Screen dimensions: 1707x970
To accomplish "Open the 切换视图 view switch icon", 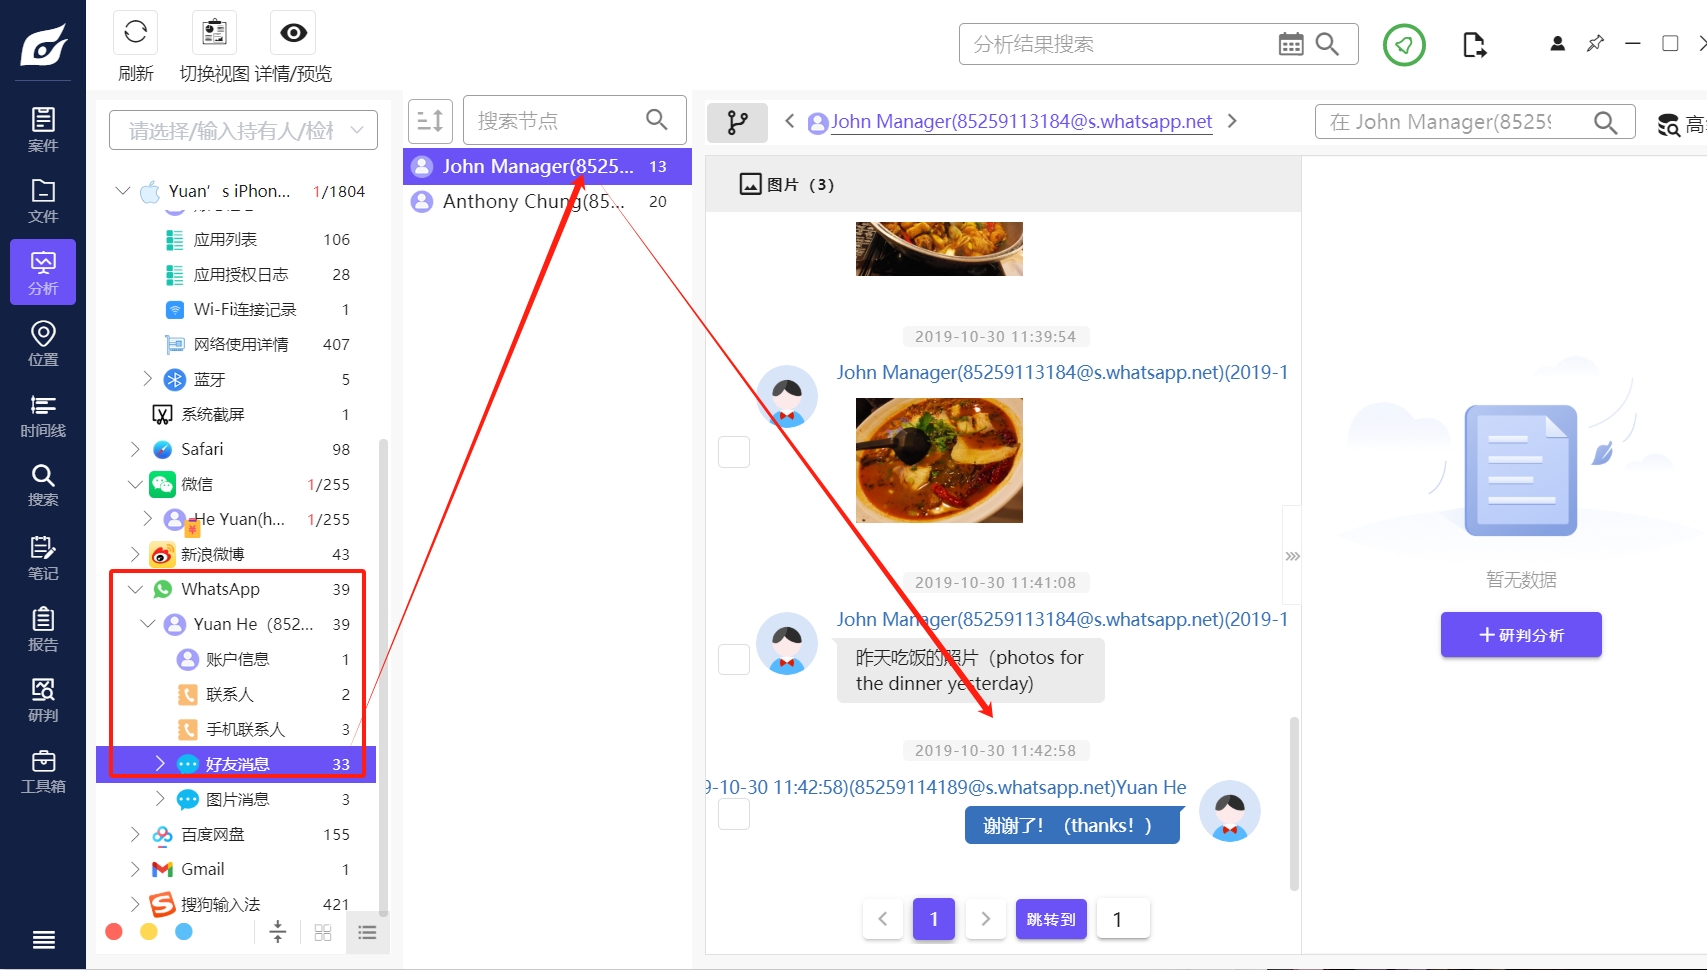I will tap(214, 33).
